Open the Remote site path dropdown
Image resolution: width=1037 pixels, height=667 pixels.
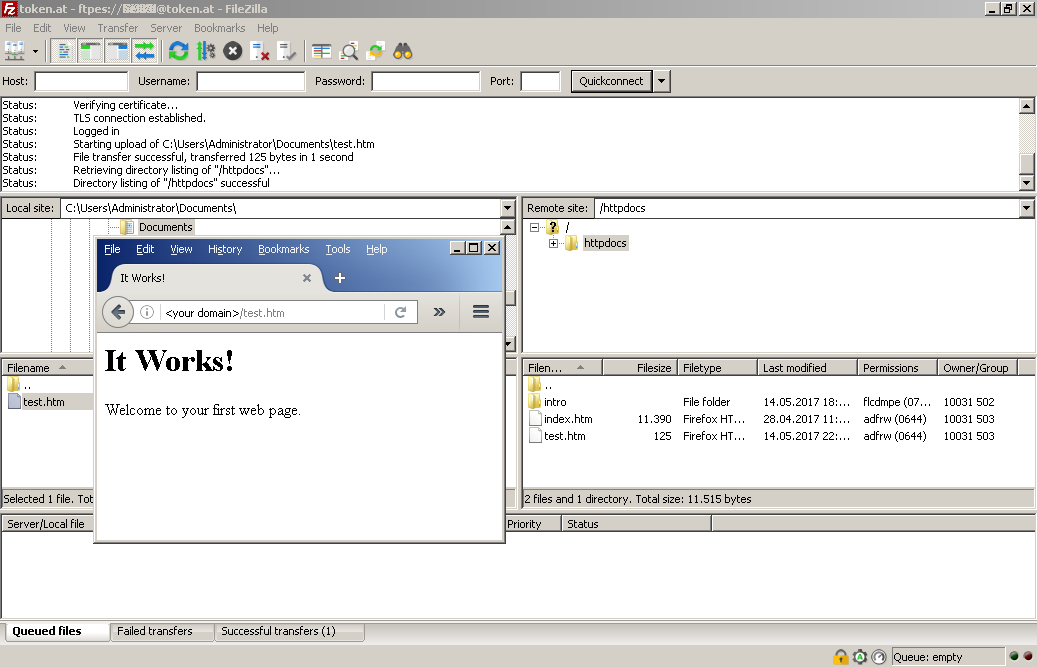1026,208
